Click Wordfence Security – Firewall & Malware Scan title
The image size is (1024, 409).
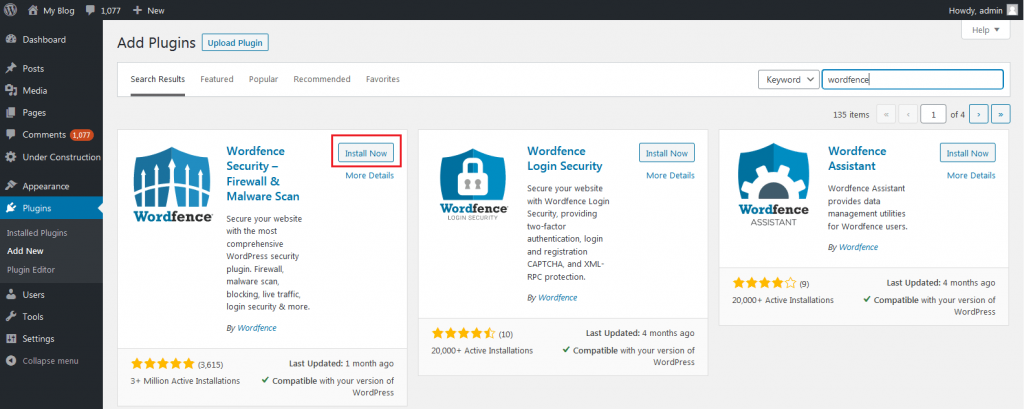click(263, 174)
